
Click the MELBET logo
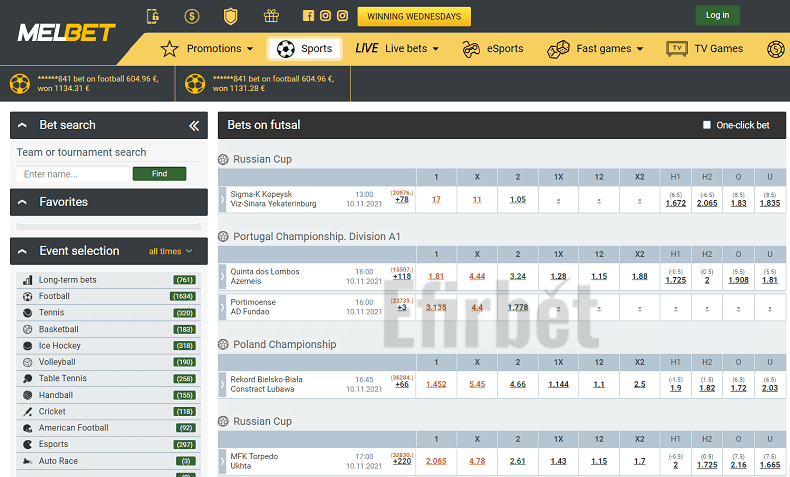point(67,33)
